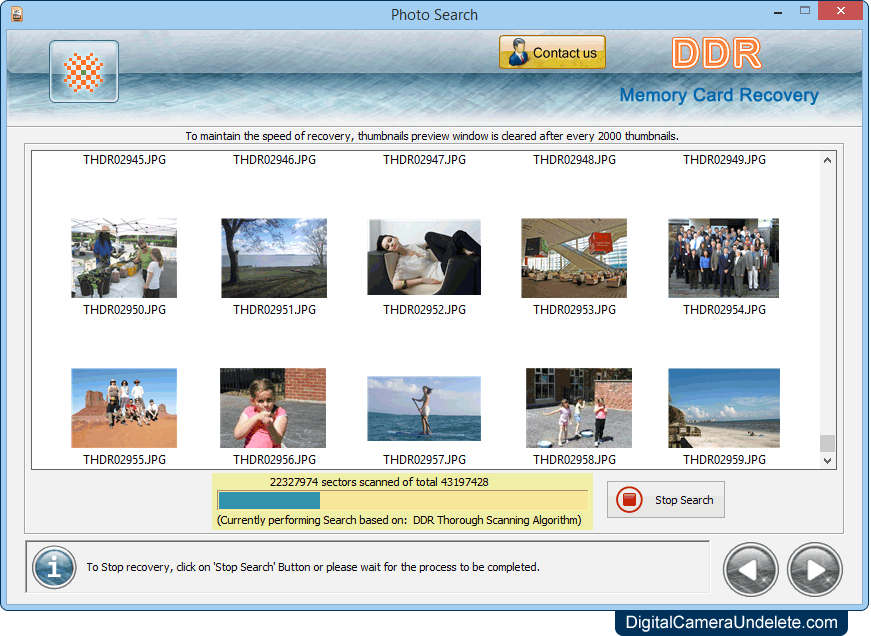Viewport: 871px width, 636px height.
Task: Select THDR02955.JPG desert family thumbnail
Action: (124, 408)
